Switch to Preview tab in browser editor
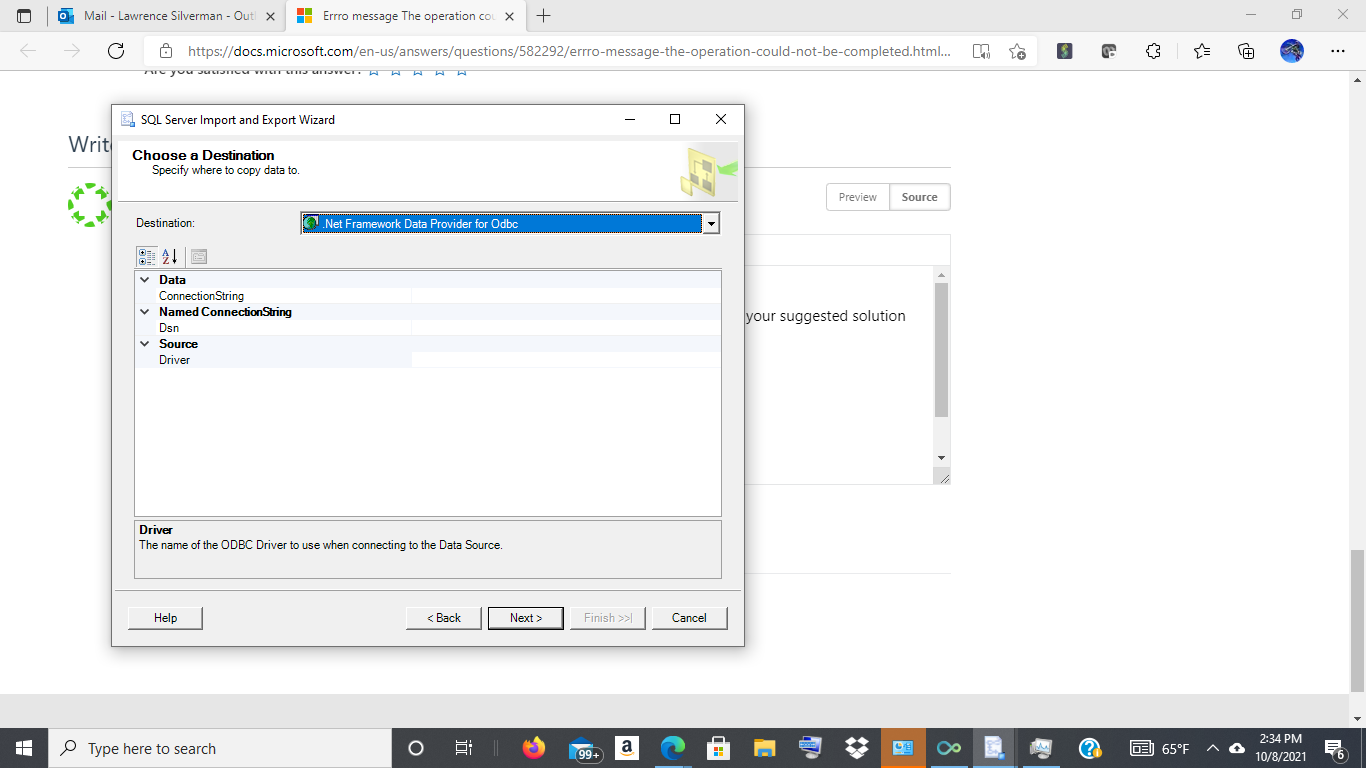 click(x=858, y=197)
